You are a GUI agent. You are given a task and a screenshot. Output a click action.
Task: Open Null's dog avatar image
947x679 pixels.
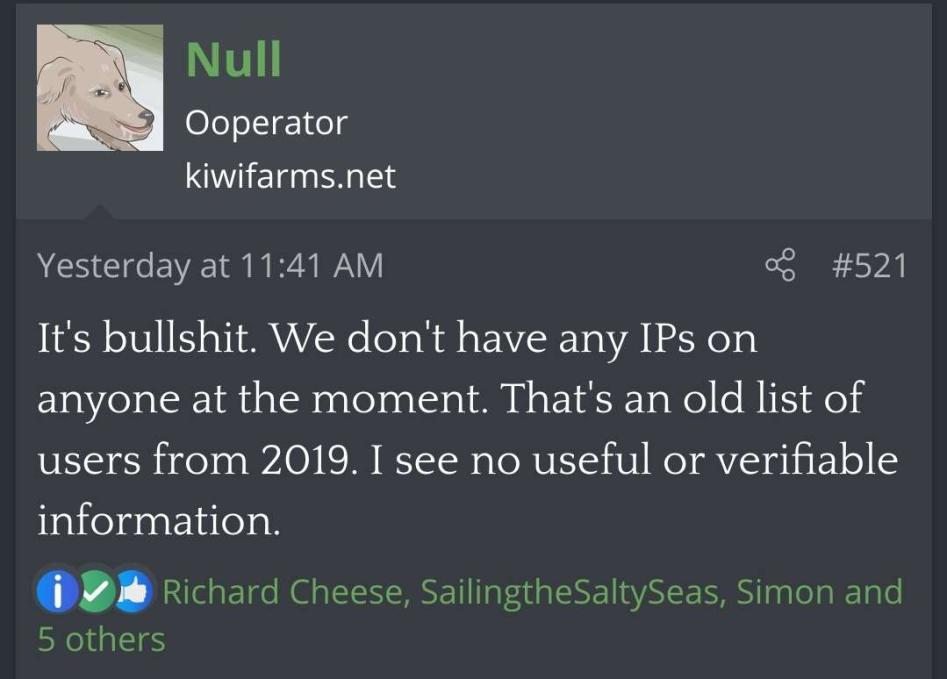click(100, 88)
